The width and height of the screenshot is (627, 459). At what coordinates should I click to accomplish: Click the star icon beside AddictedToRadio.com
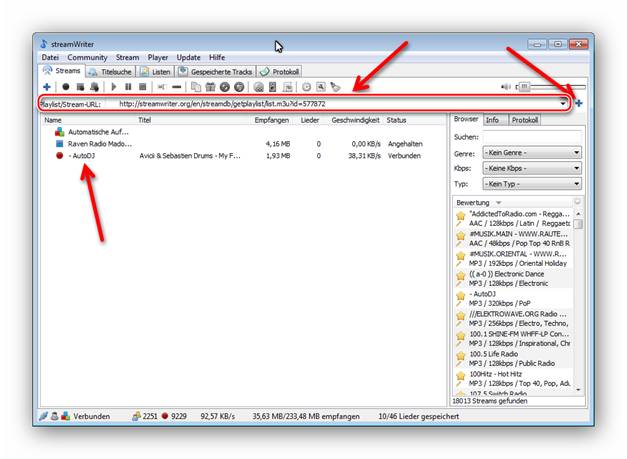(x=461, y=216)
